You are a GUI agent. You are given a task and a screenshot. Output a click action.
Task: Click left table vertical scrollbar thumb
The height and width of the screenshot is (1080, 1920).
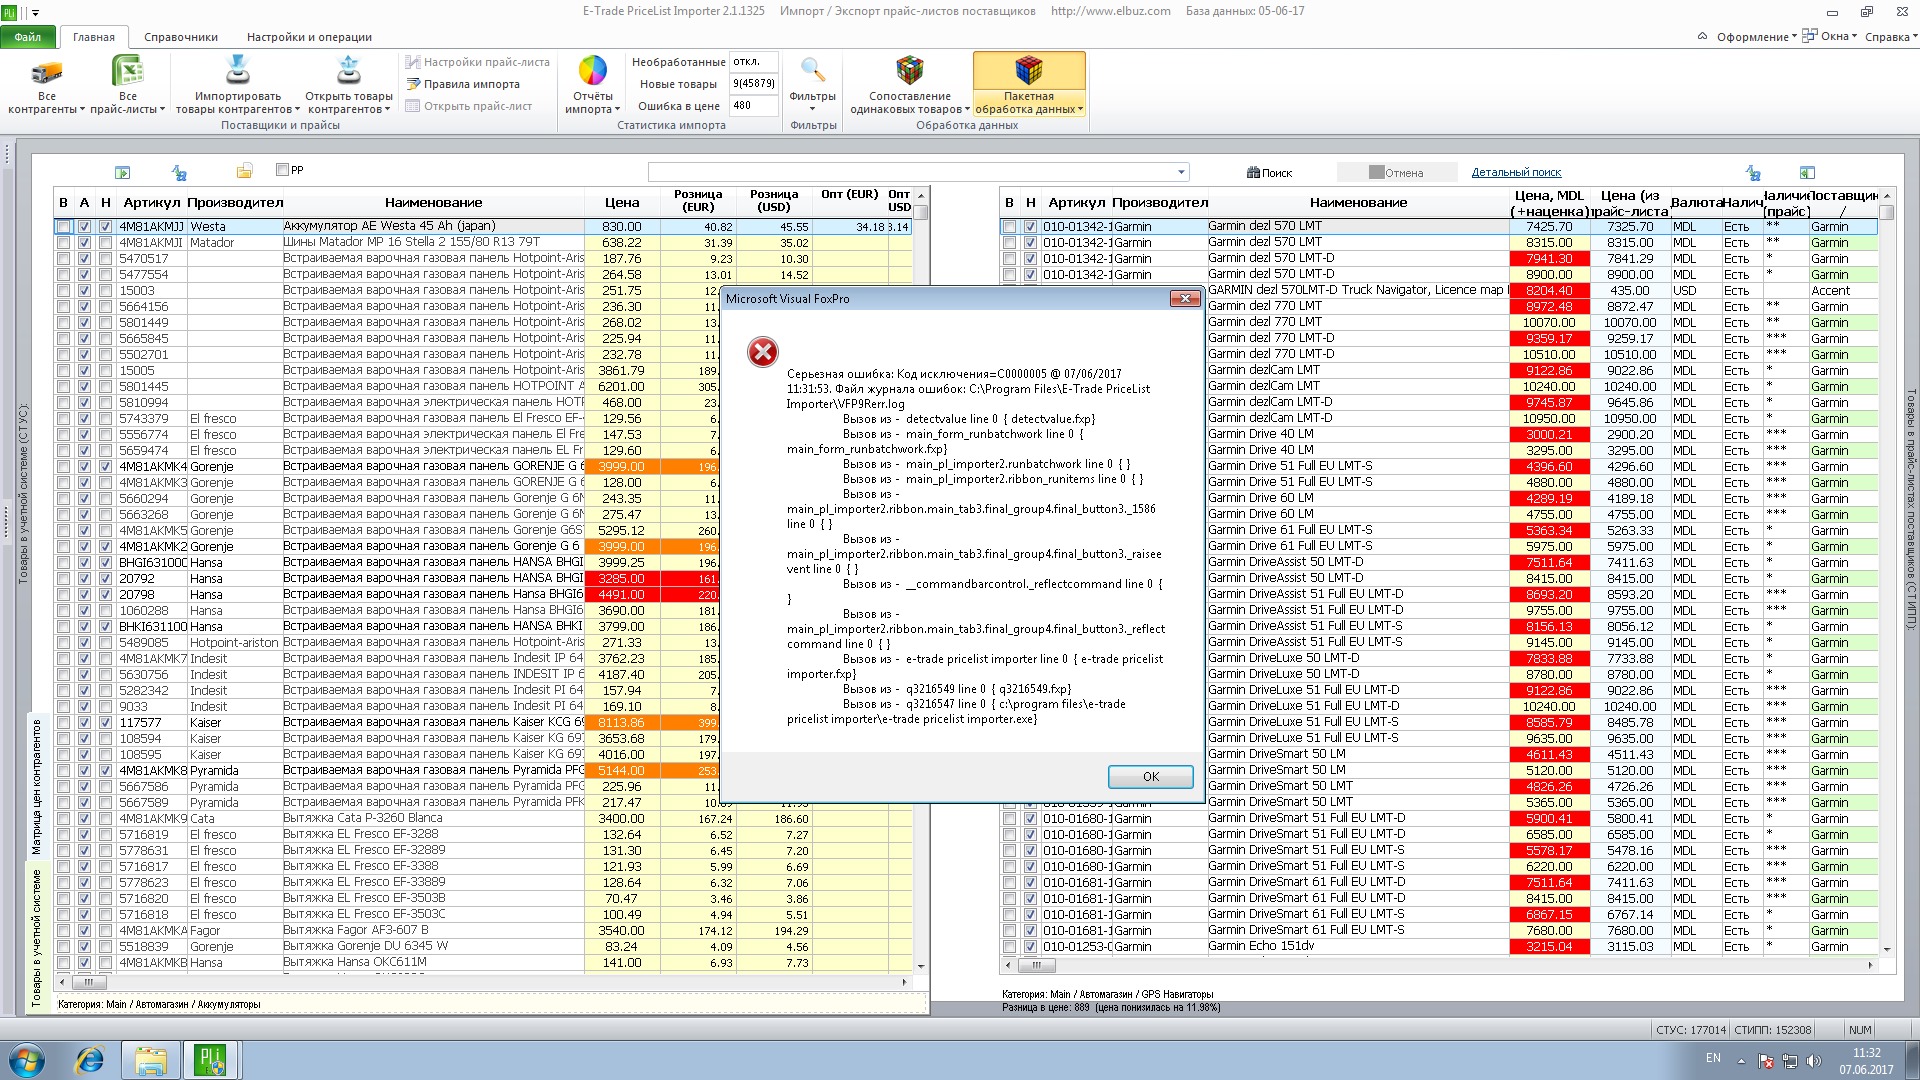pyautogui.click(x=921, y=212)
